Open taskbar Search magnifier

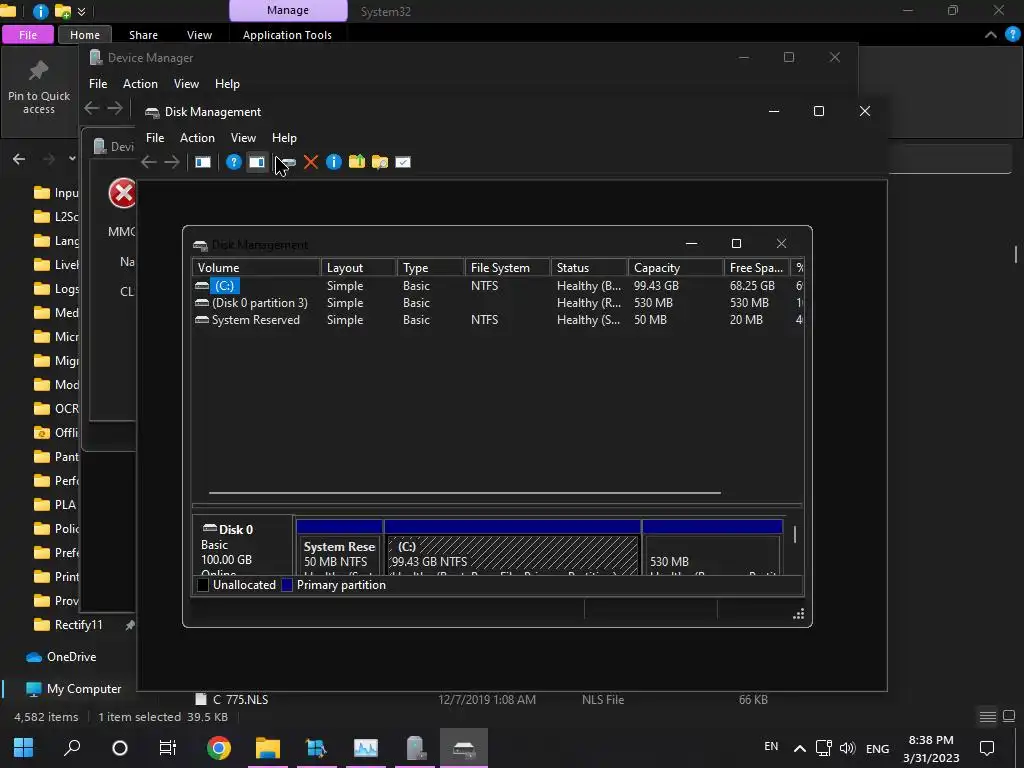[x=72, y=748]
